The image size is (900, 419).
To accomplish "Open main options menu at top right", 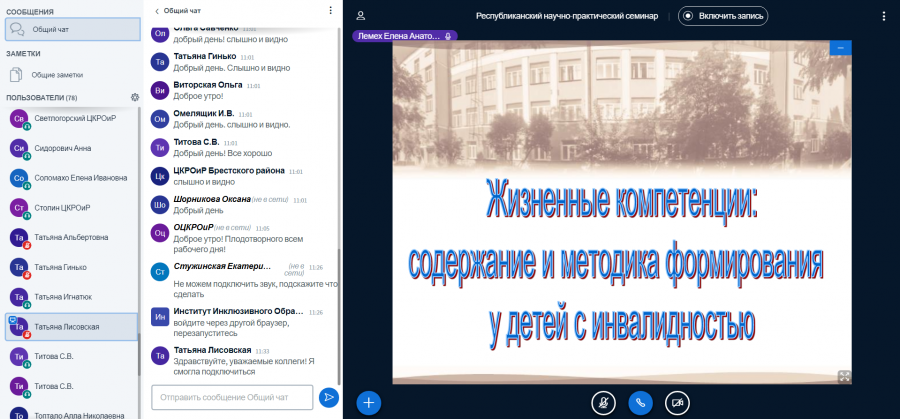I will click(883, 17).
